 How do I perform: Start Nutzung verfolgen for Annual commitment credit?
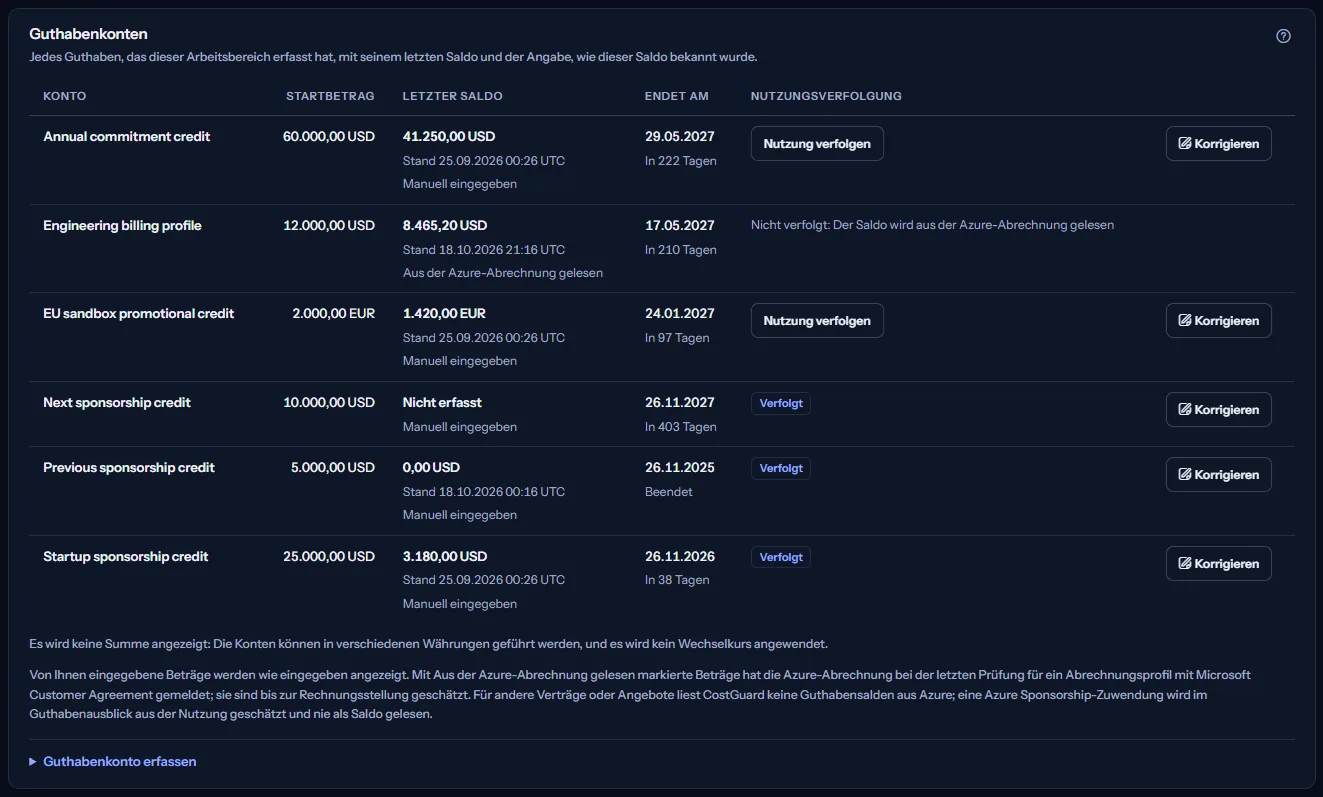tap(817, 144)
